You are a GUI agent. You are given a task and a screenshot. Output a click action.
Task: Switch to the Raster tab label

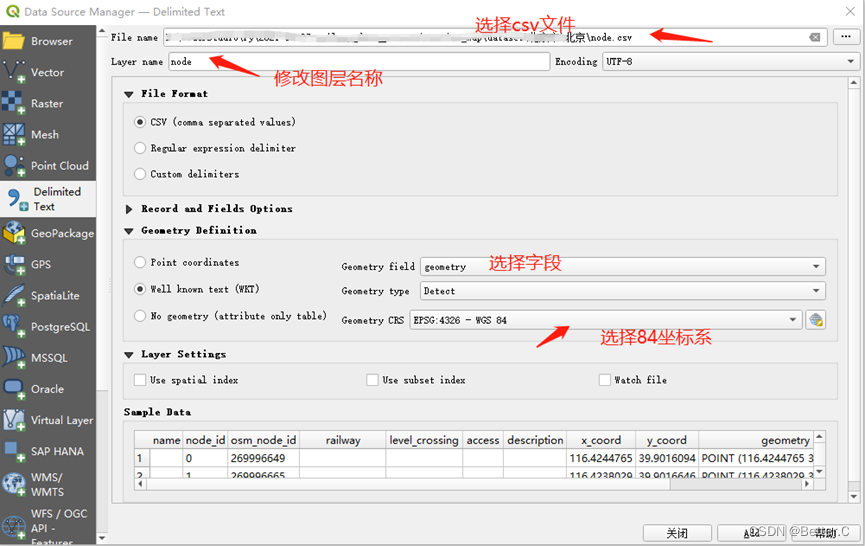[x=47, y=104]
